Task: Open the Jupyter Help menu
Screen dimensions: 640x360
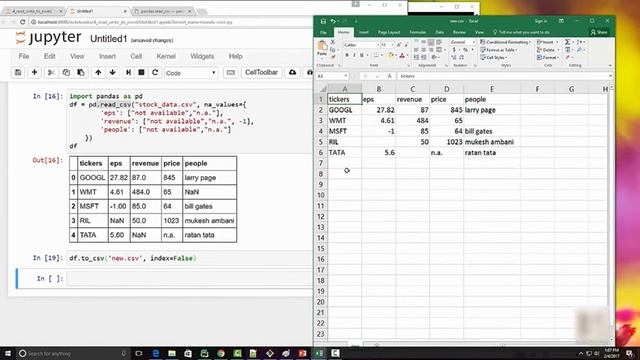Action: (x=236, y=56)
